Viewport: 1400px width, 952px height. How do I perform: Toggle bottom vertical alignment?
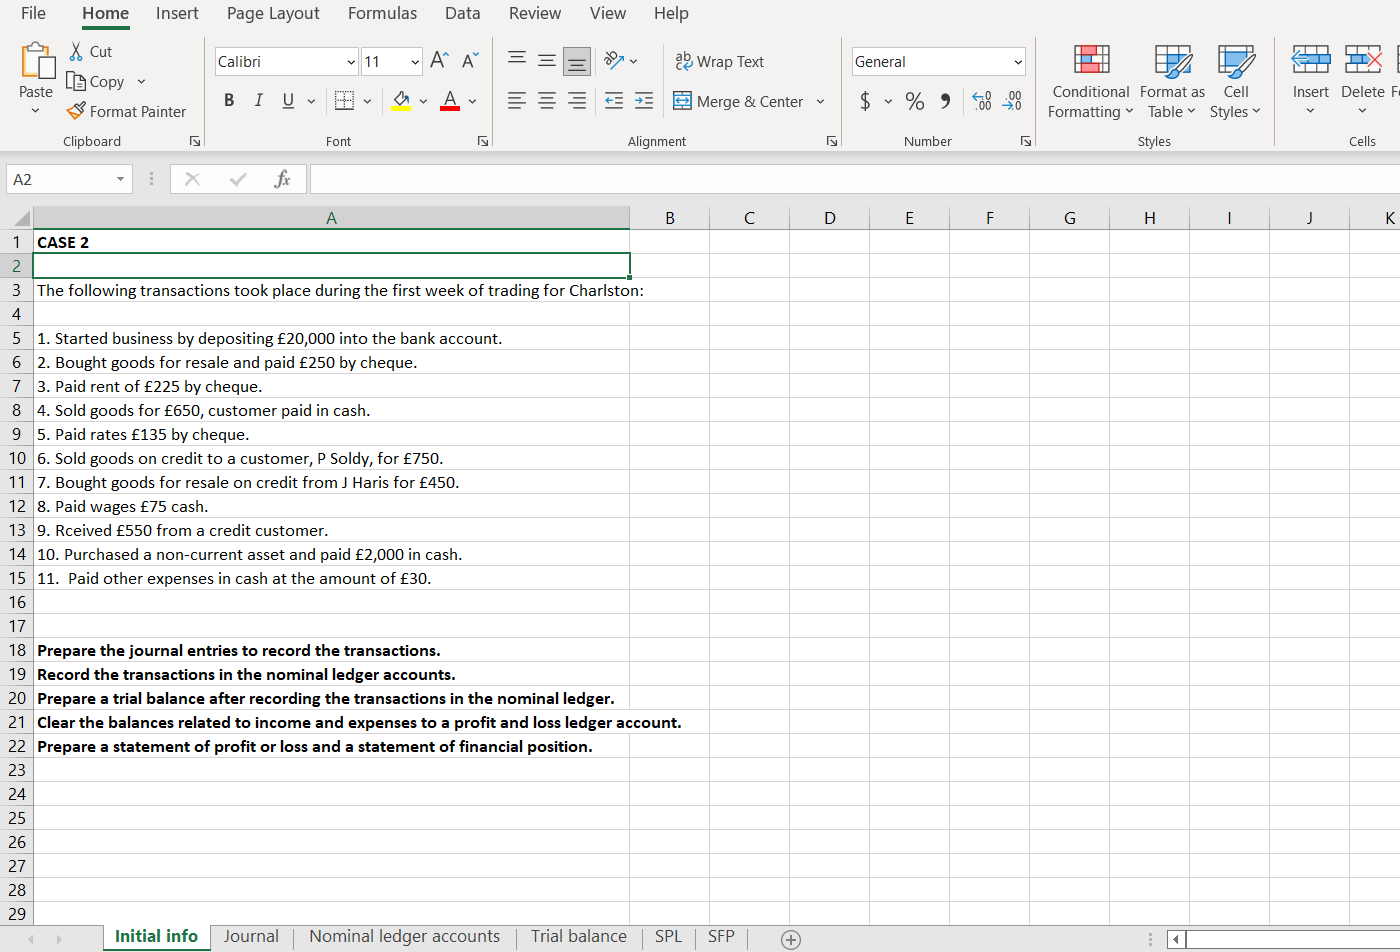(x=577, y=61)
